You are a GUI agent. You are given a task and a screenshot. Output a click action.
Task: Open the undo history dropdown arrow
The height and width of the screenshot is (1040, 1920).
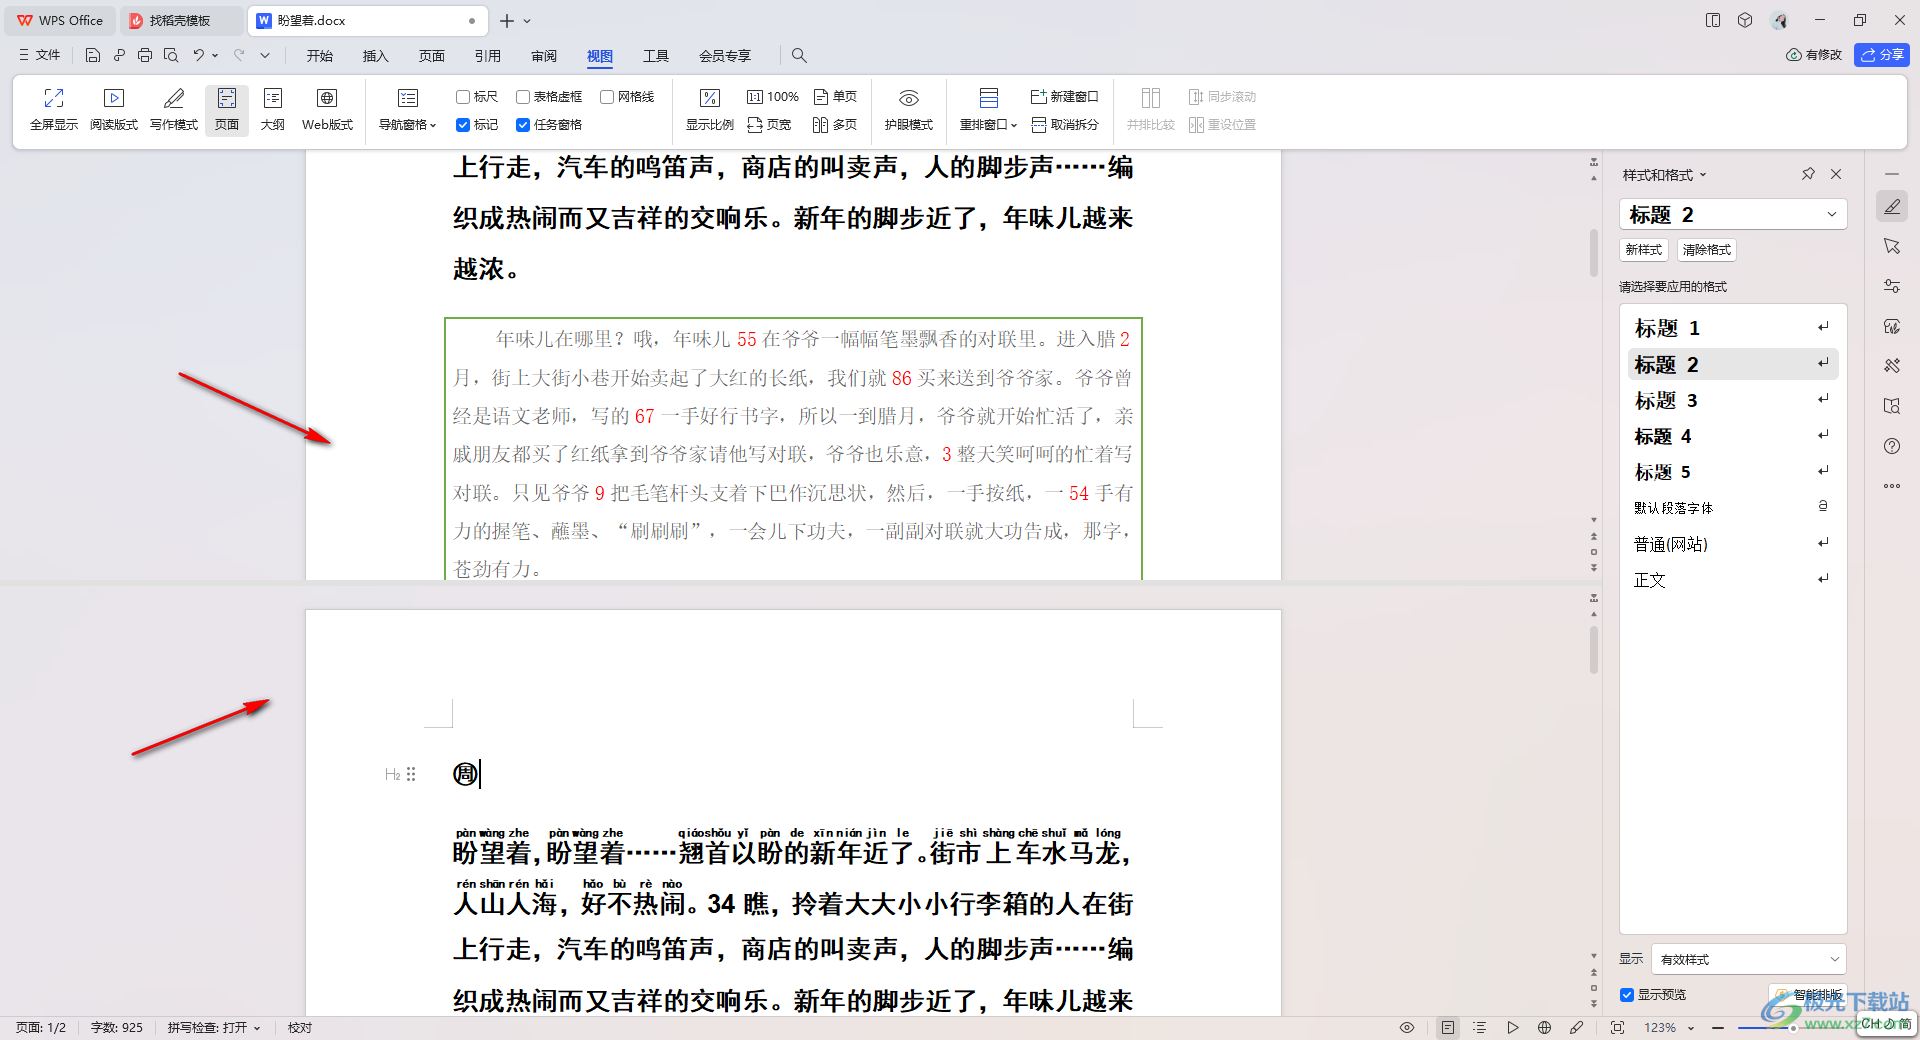tap(215, 55)
